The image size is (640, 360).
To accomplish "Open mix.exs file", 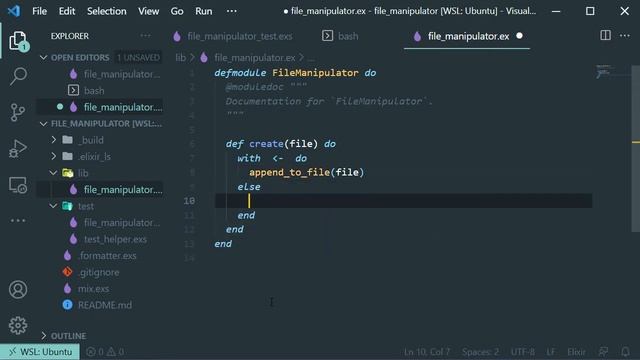I will click(93, 289).
